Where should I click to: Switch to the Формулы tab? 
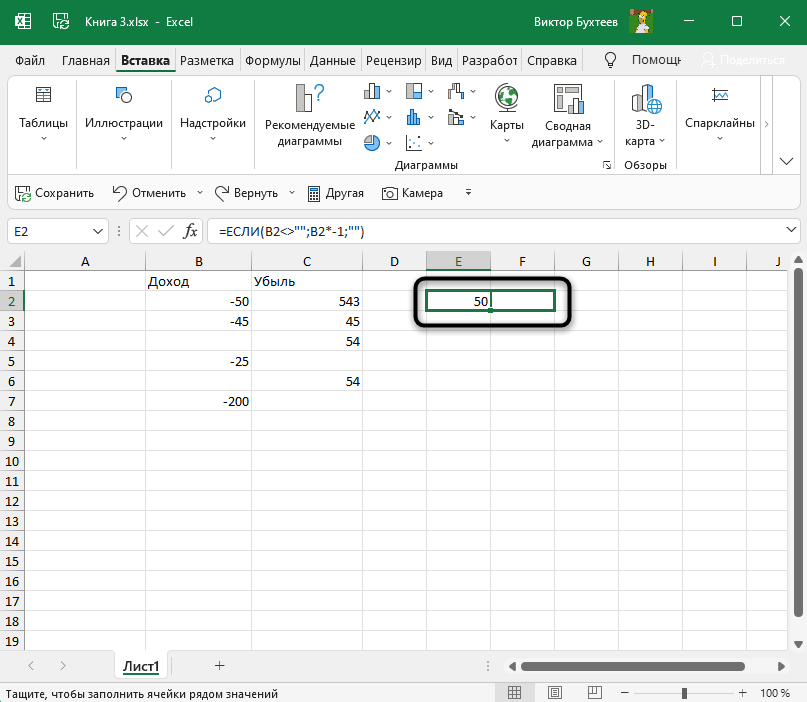point(274,60)
